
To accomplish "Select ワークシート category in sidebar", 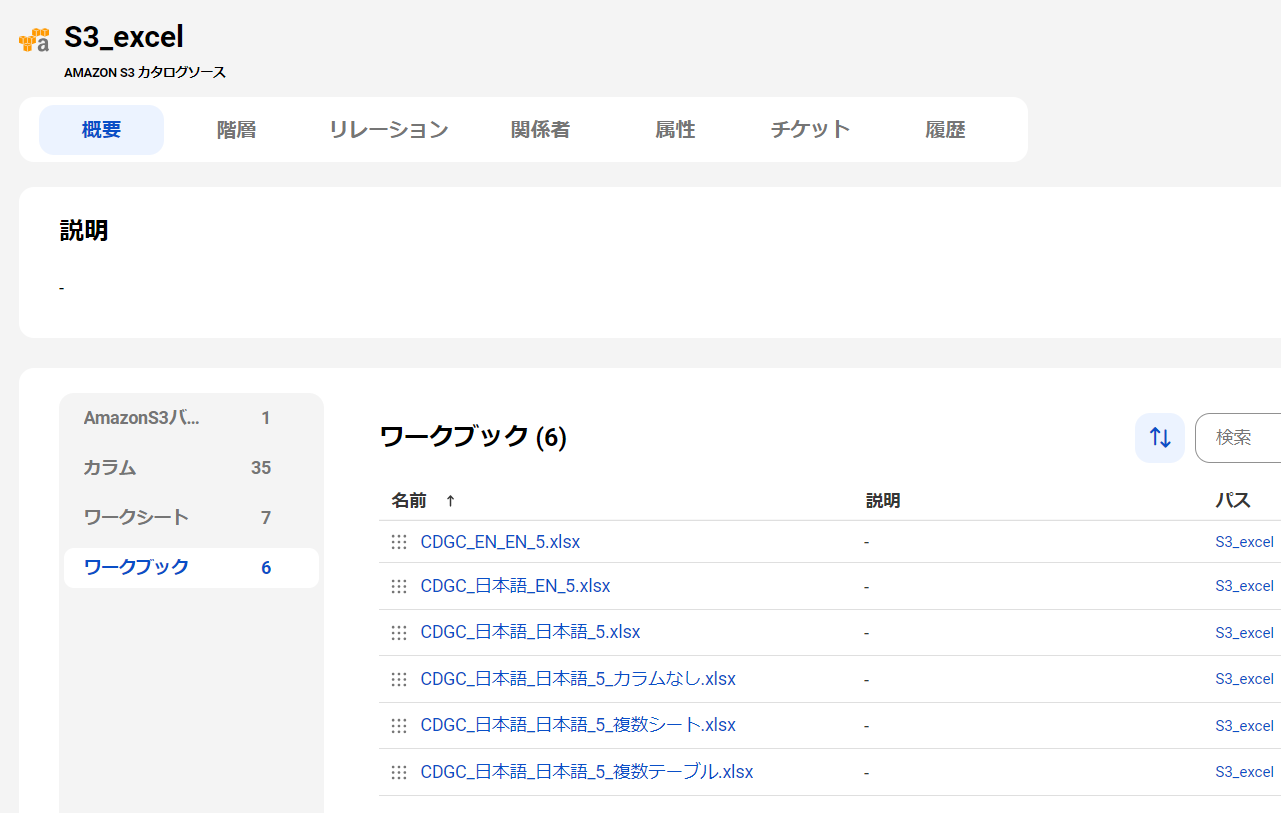I will click(x=191, y=518).
